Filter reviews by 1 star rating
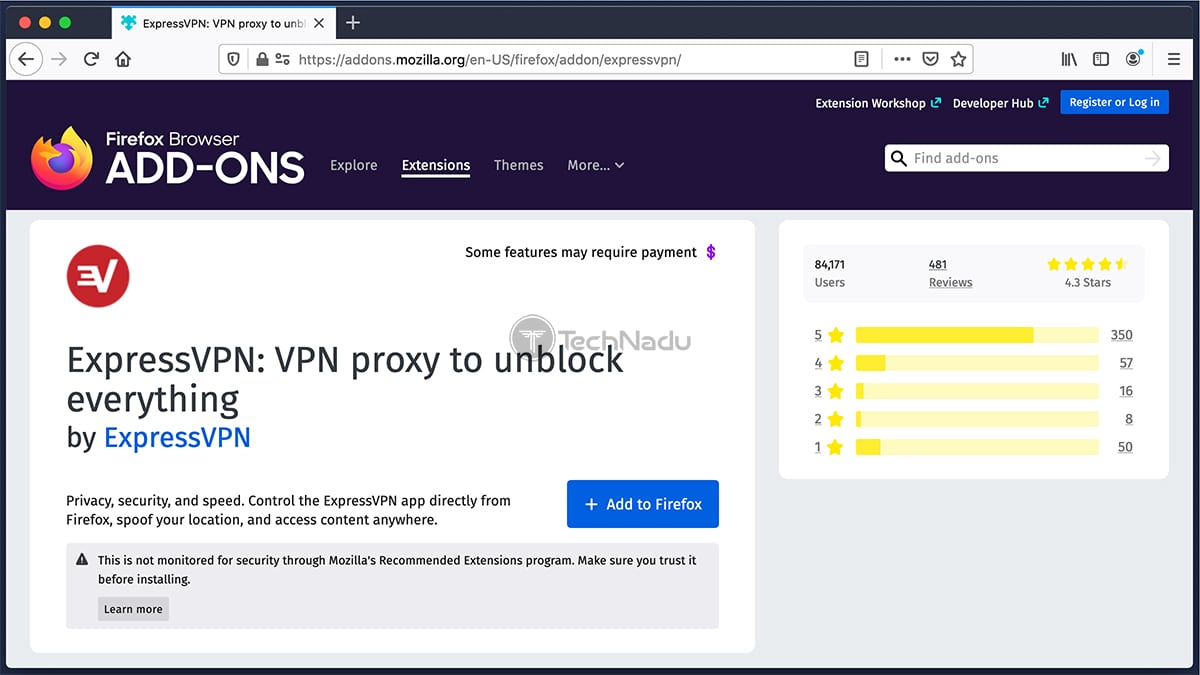Image resolution: width=1200 pixels, height=675 pixels. point(829,447)
